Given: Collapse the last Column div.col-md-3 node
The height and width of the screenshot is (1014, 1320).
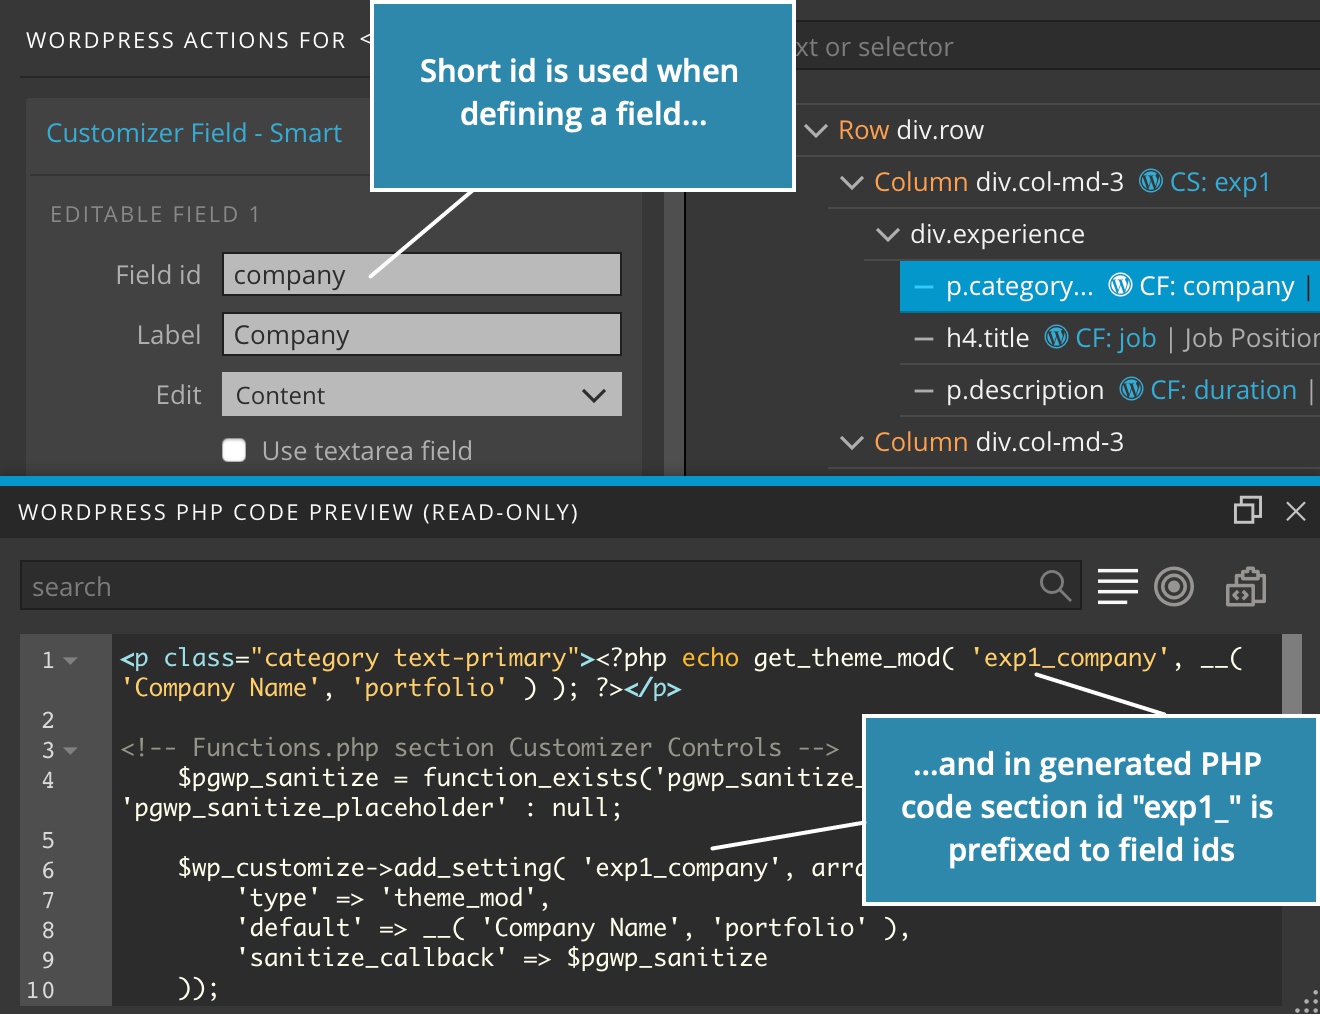Looking at the screenshot, I should tap(852, 442).
